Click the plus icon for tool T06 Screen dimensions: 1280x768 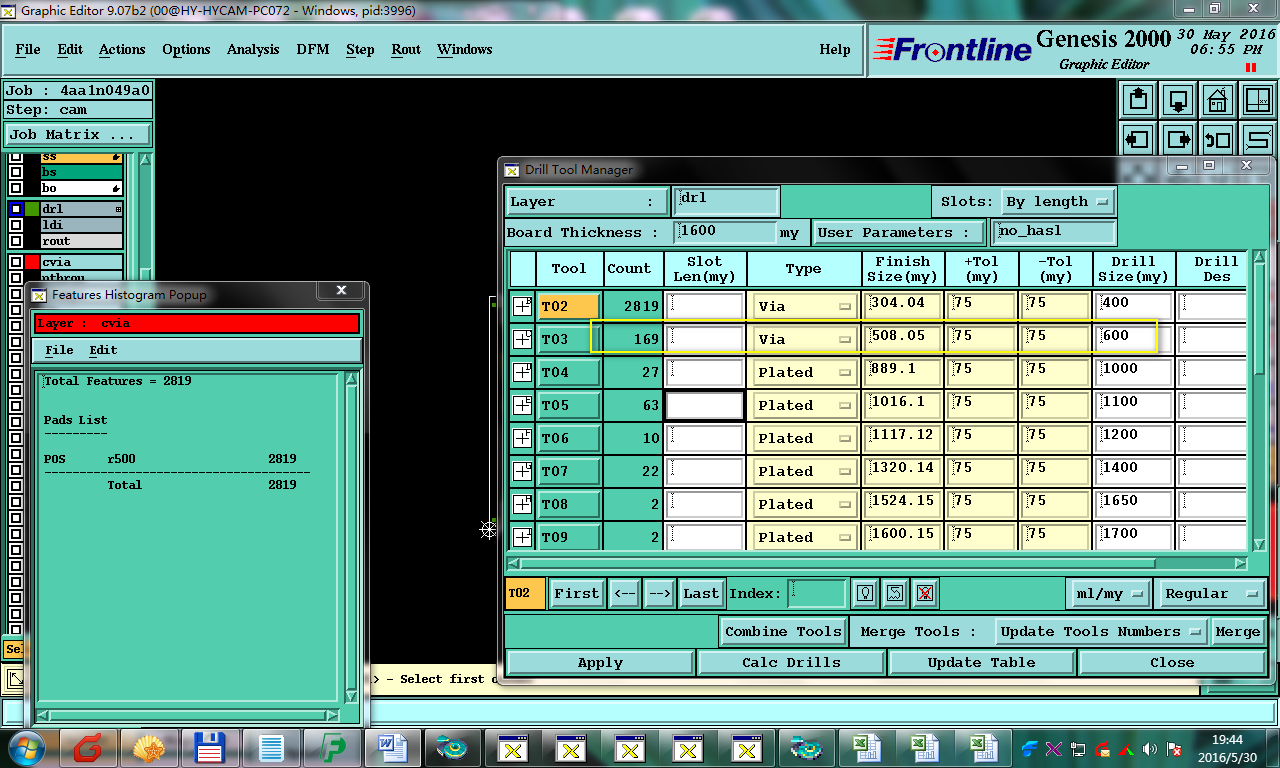tap(522, 438)
